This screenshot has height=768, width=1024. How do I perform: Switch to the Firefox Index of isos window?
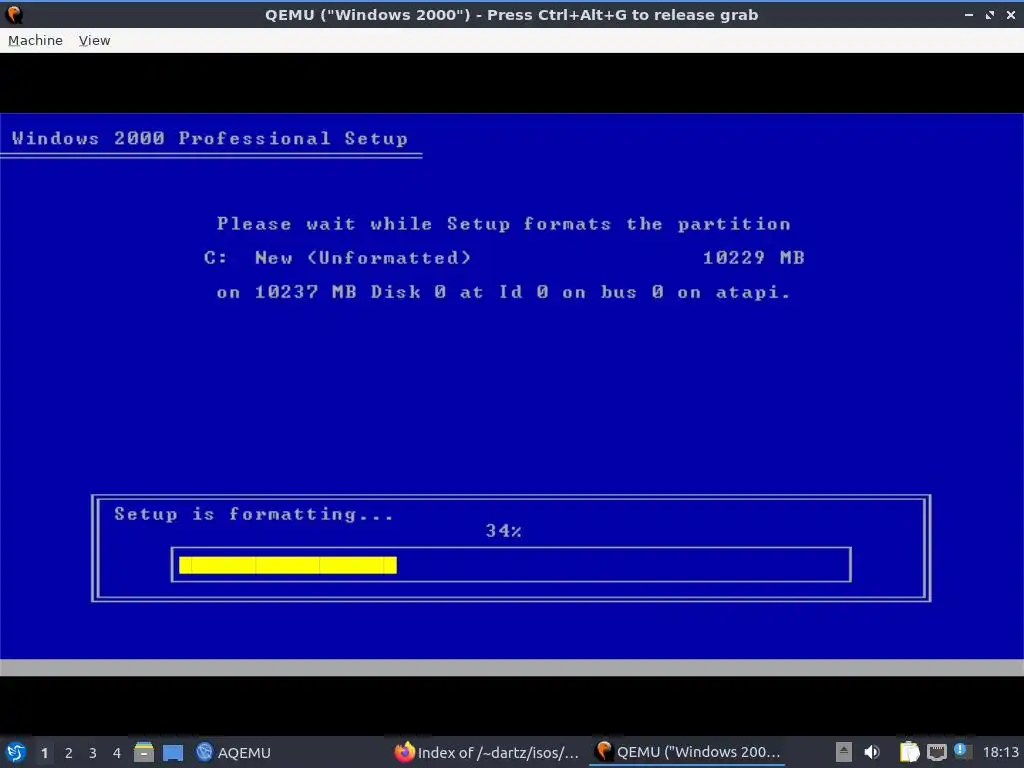[487, 752]
